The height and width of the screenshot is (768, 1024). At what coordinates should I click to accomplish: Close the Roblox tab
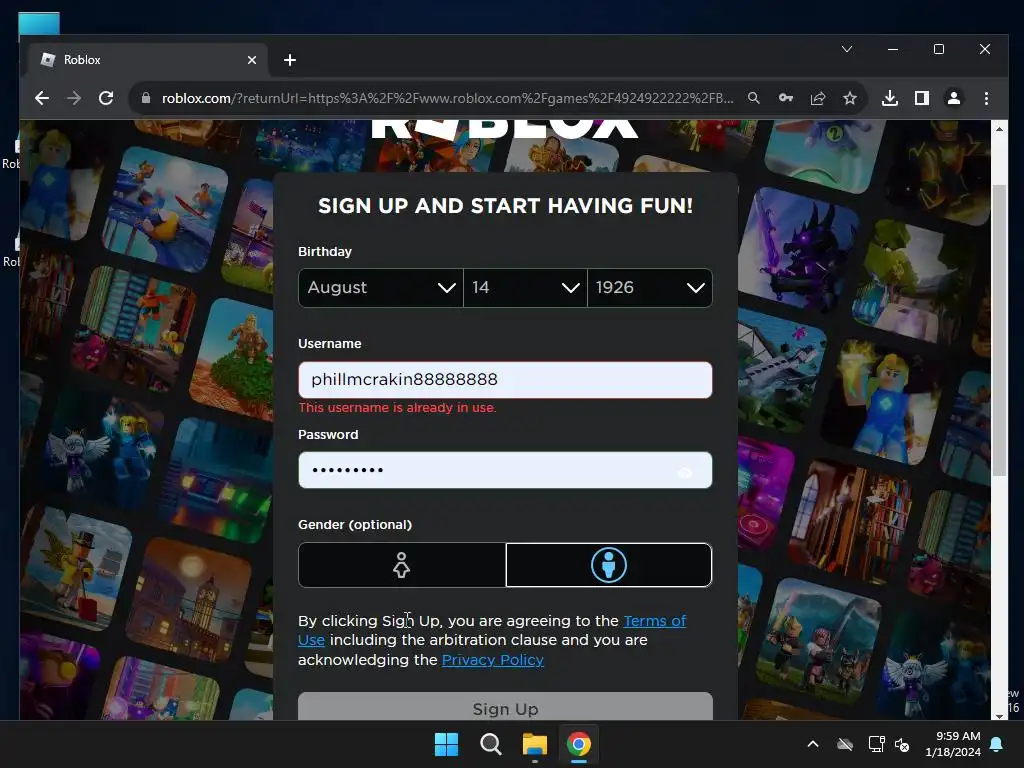pos(251,60)
